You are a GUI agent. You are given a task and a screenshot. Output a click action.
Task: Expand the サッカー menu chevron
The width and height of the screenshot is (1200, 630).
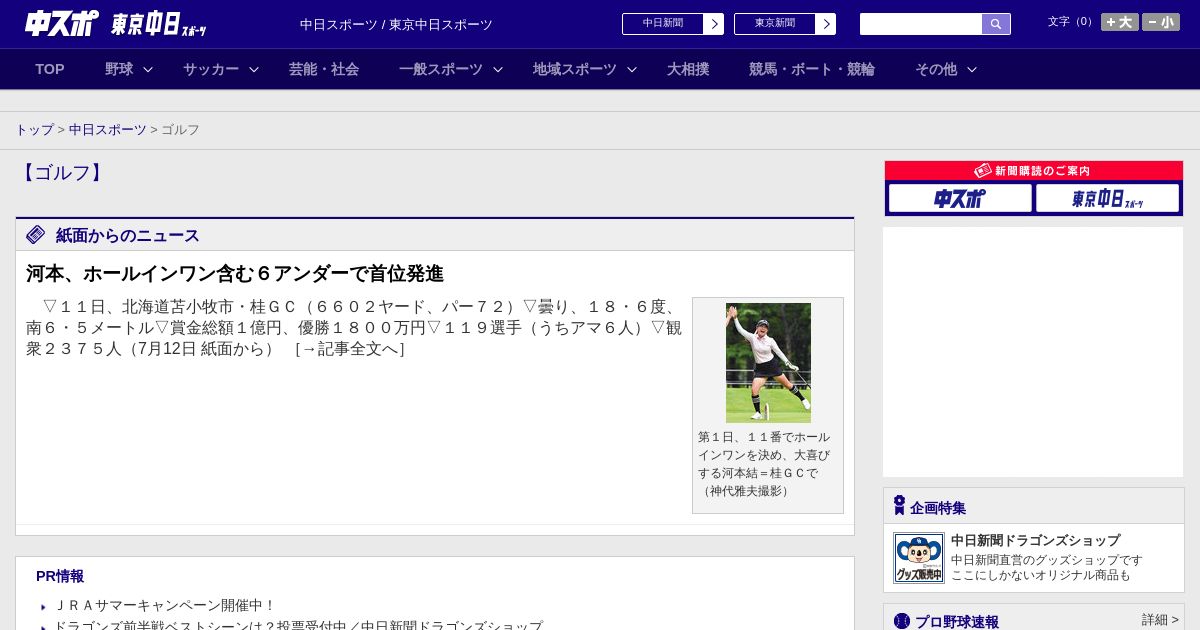254,70
